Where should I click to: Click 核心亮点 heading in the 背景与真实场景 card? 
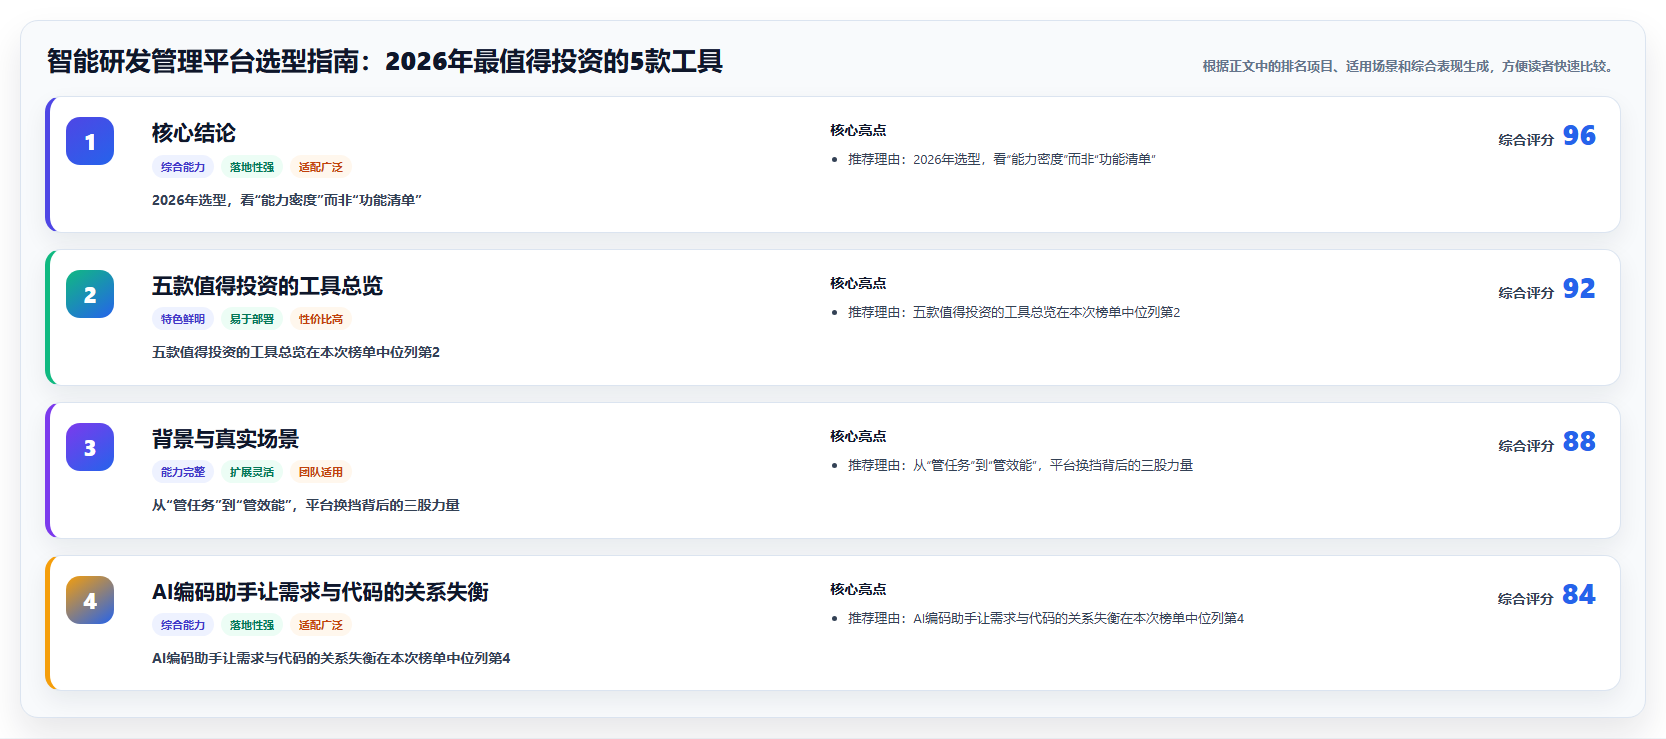click(x=858, y=436)
